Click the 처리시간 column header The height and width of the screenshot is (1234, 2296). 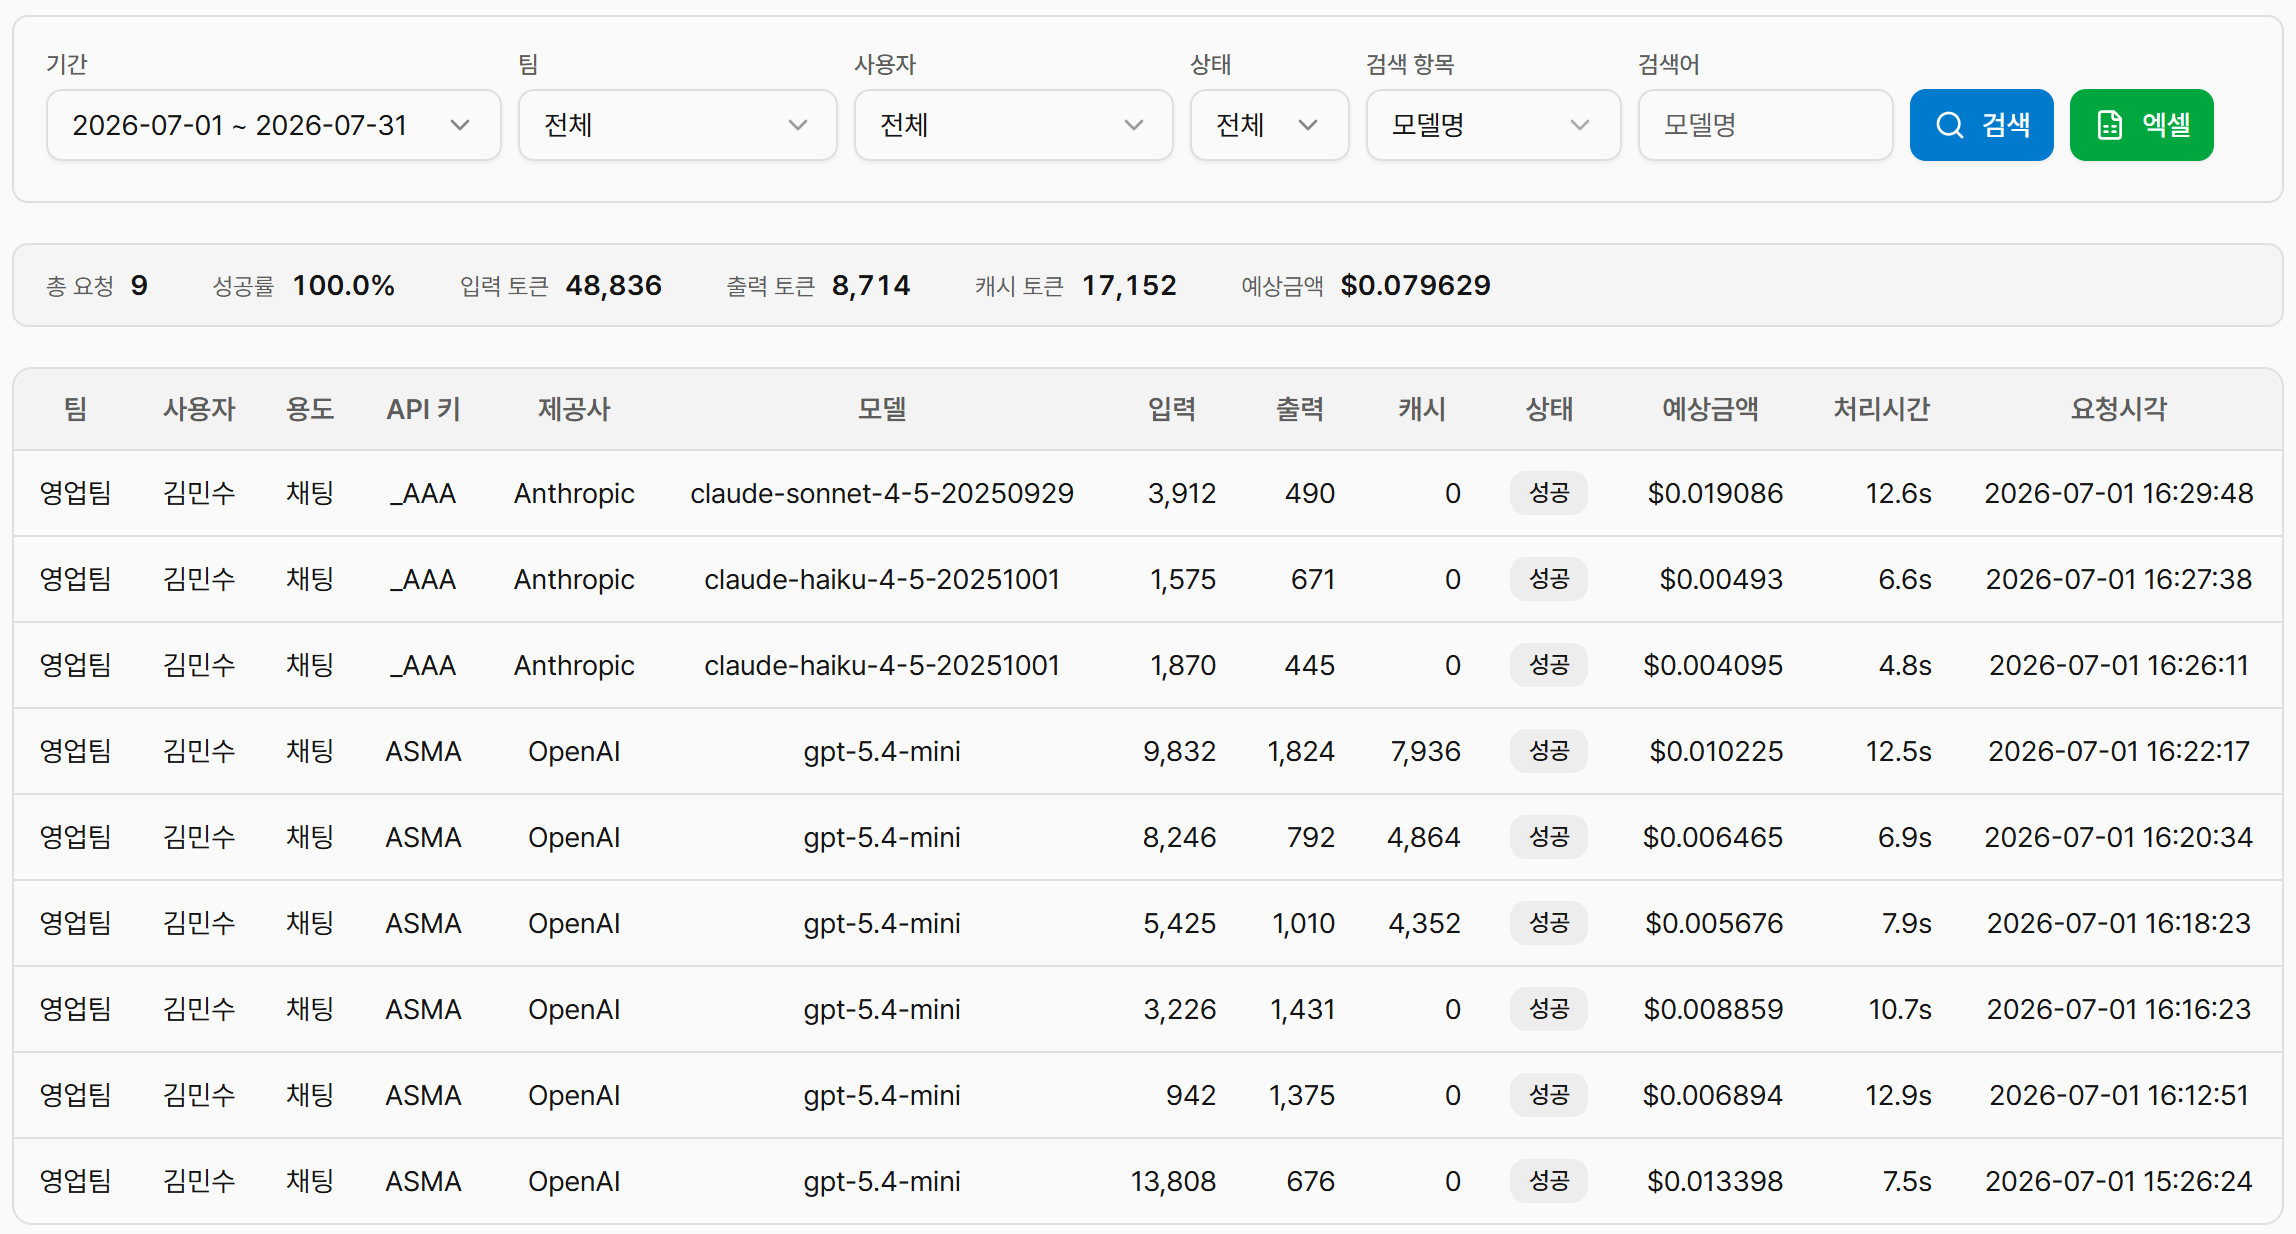click(x=1882, y=409)
